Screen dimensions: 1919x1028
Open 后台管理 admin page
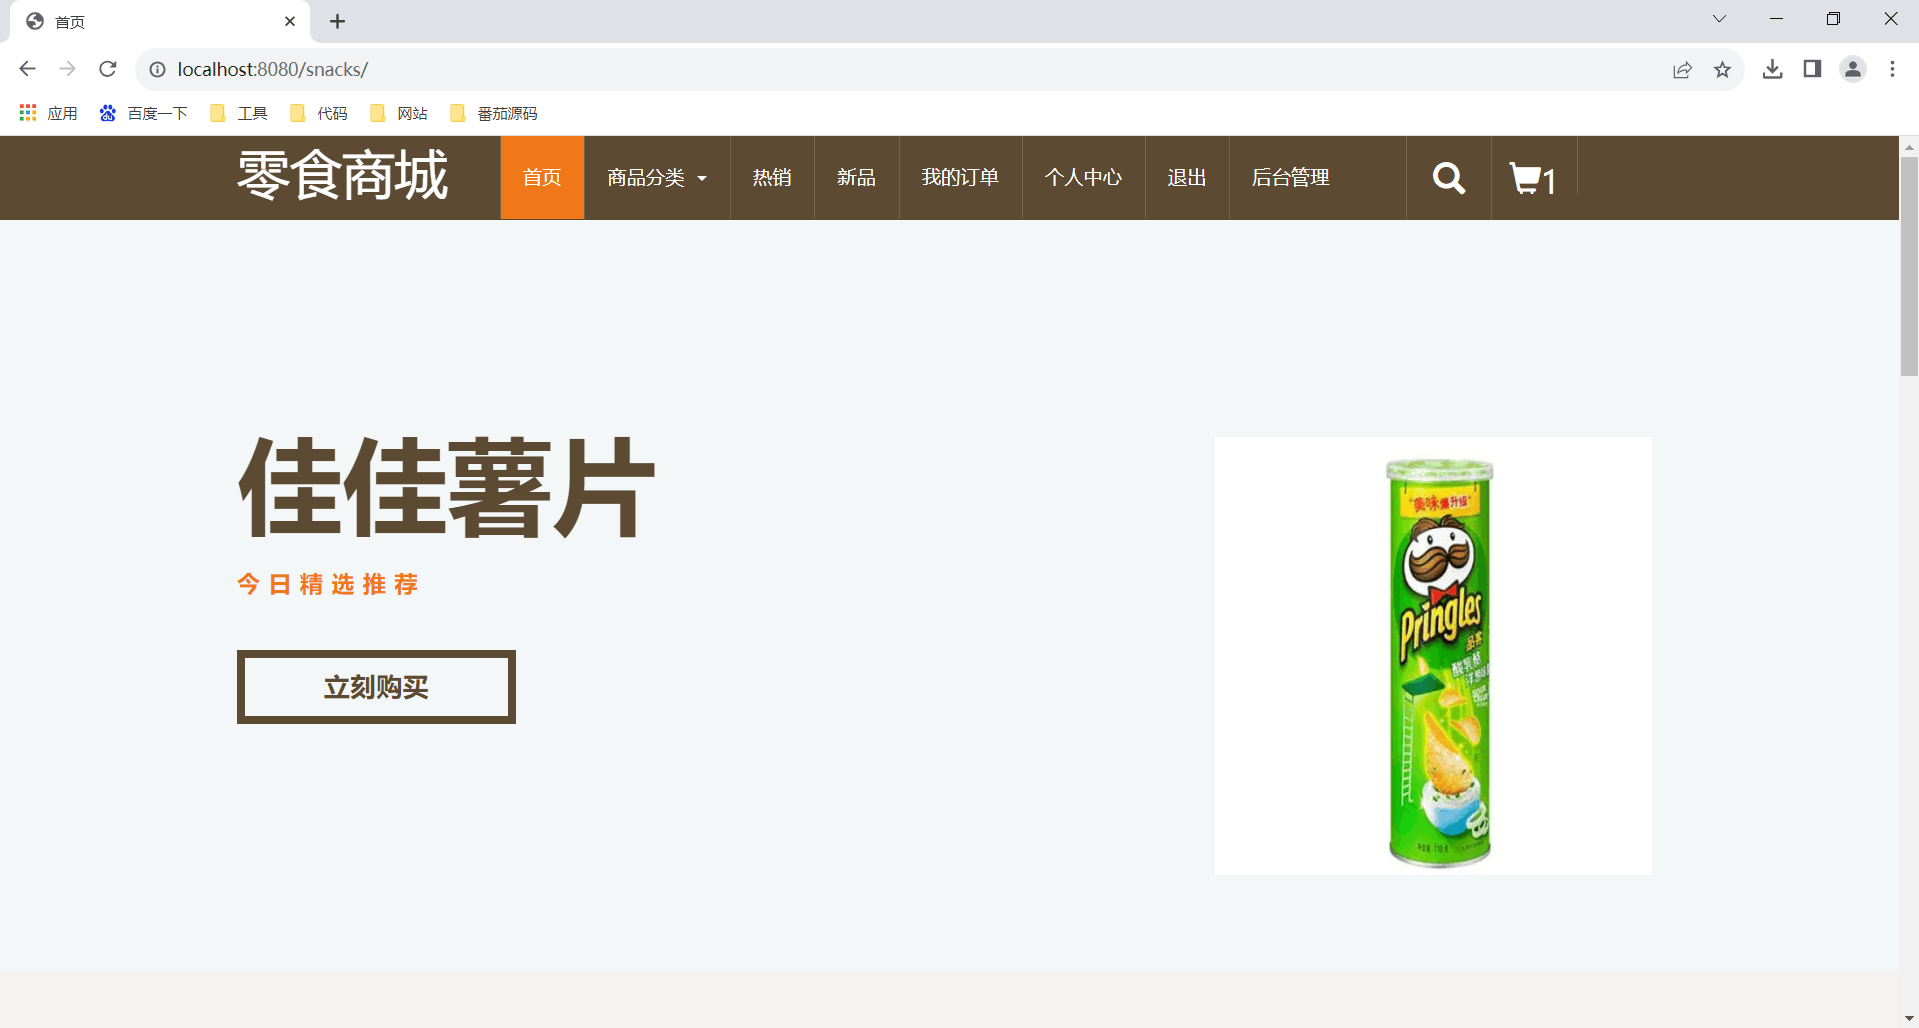(x=1290, y=178)
